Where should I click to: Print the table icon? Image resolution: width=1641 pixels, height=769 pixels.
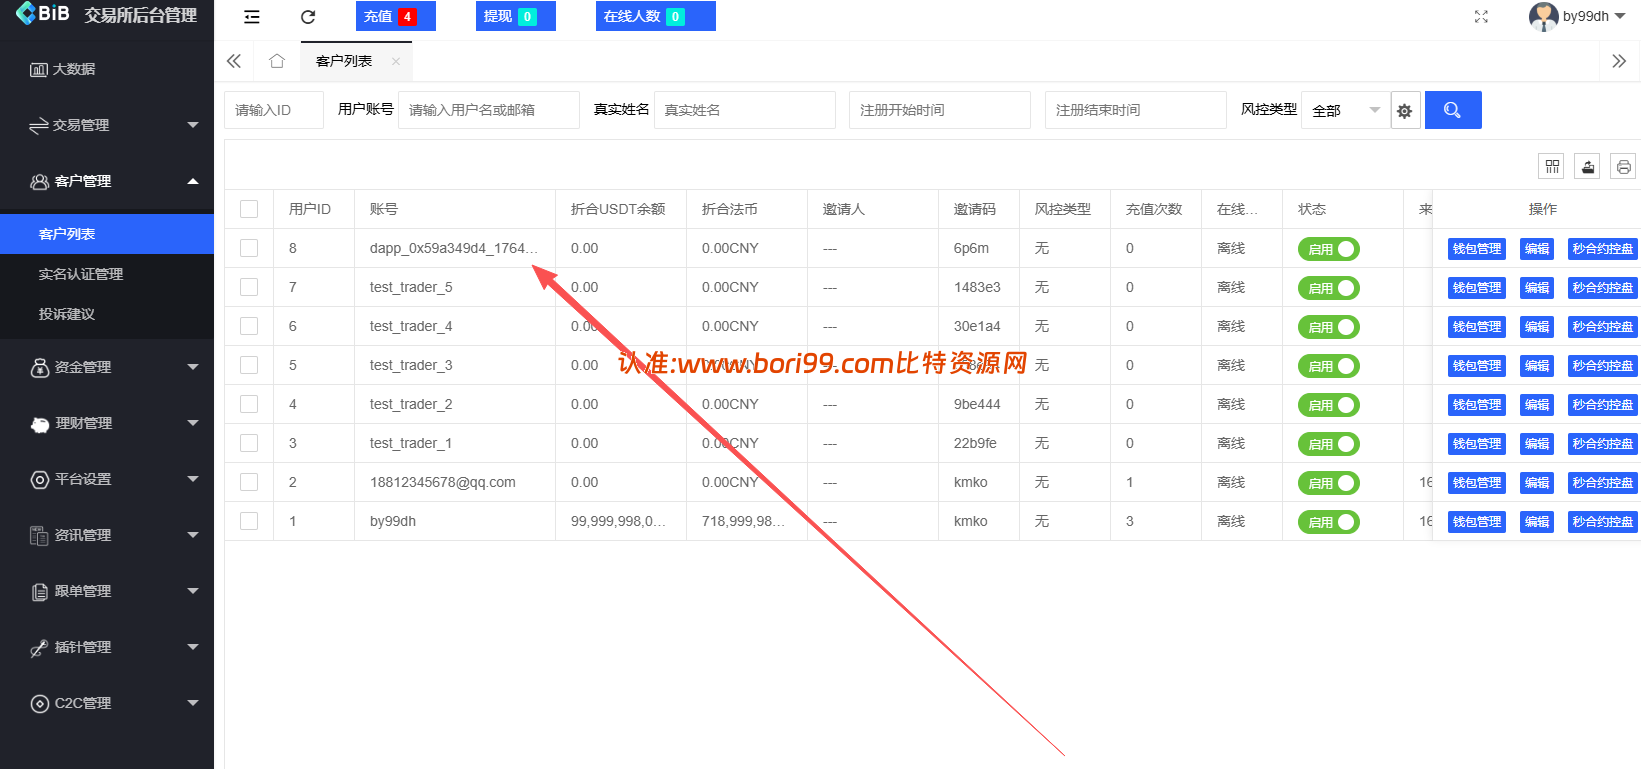(1623, 167)
